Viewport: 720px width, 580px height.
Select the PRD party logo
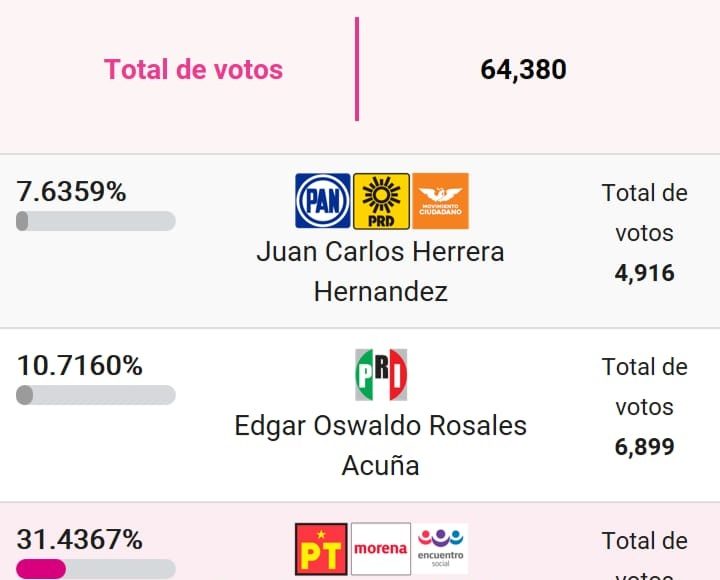coord(381,201)
